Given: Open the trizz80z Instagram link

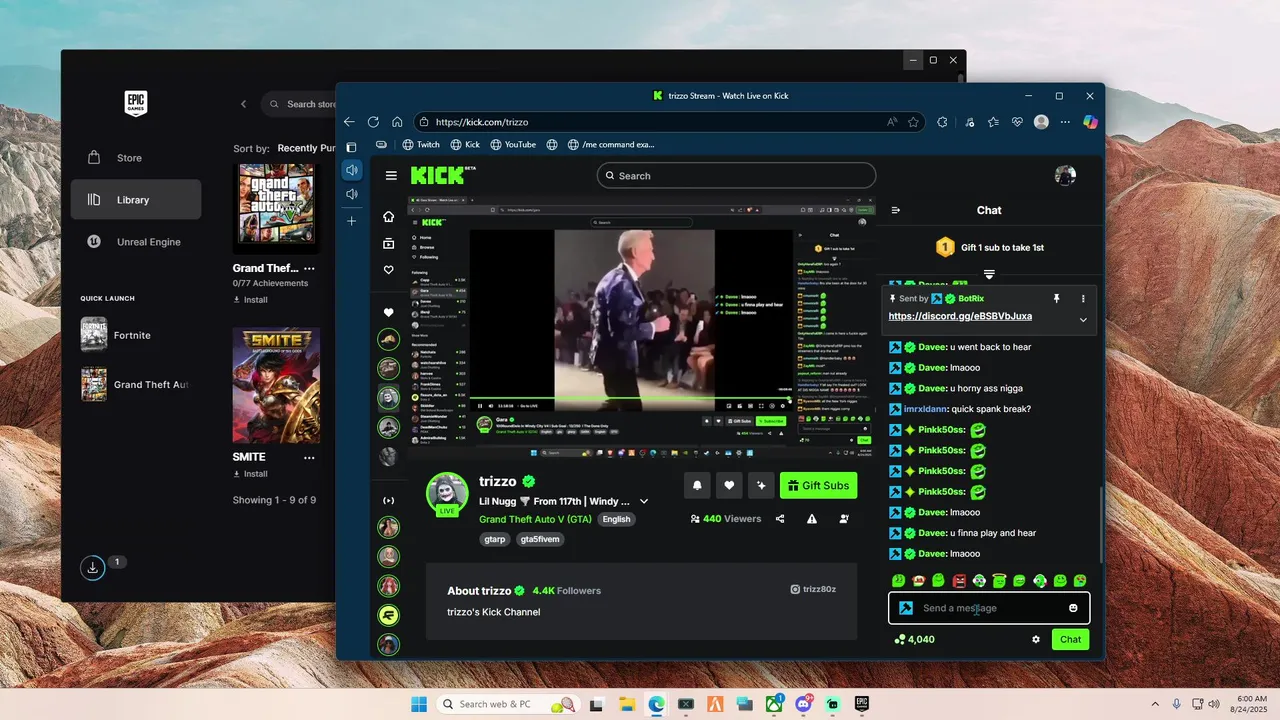Looking at the screenshot, I should pos(812,589).
